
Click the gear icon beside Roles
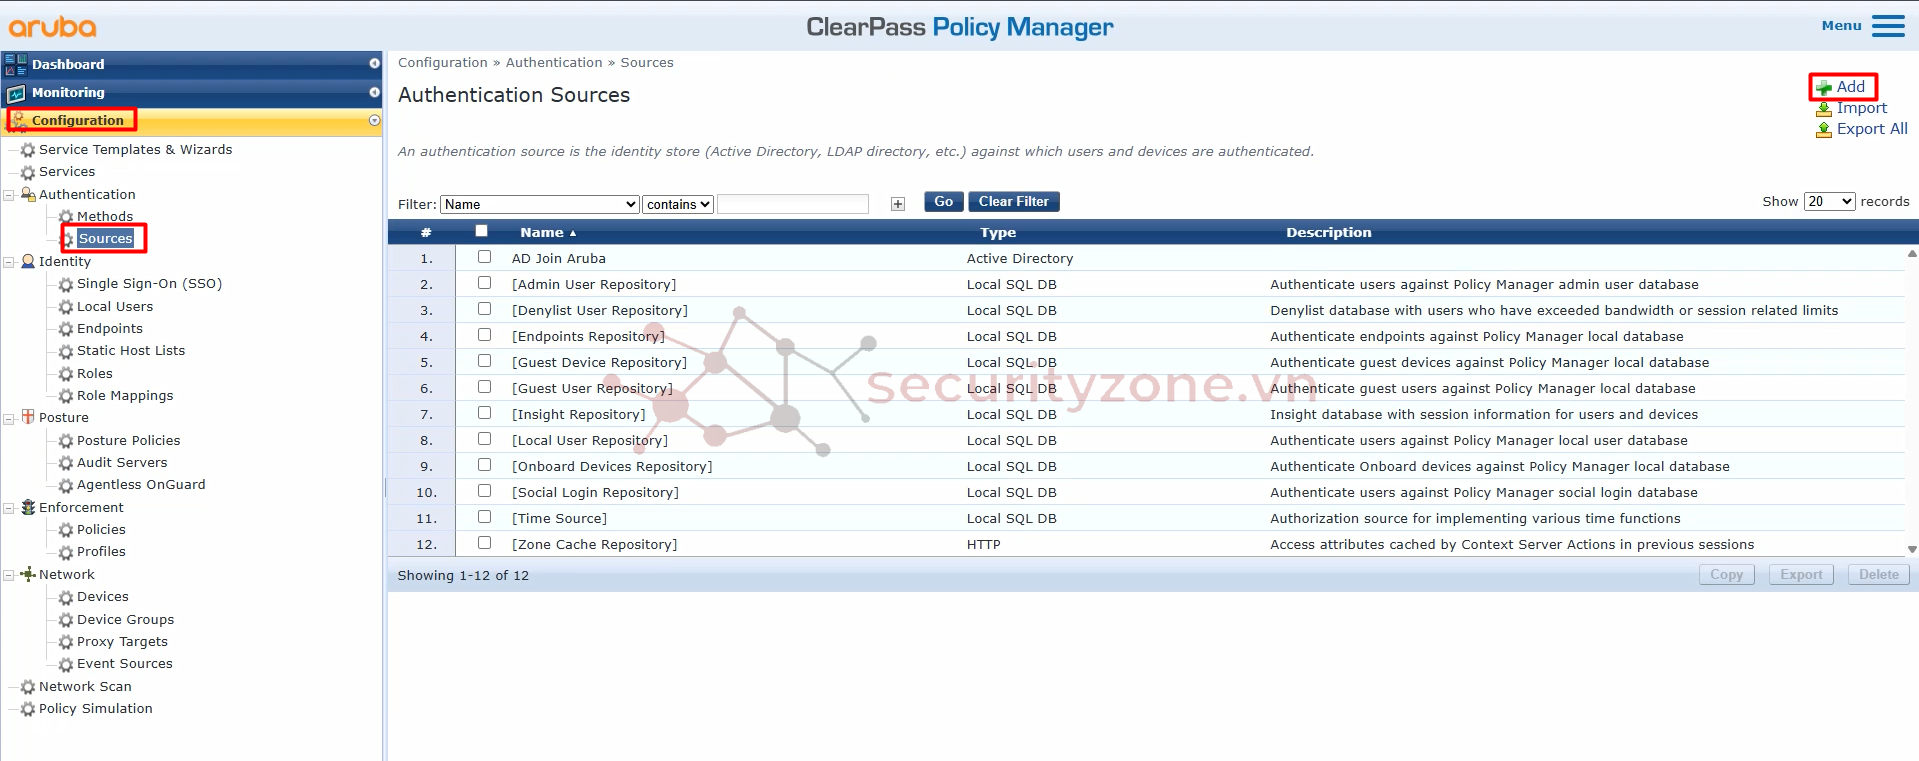(66, 374)
